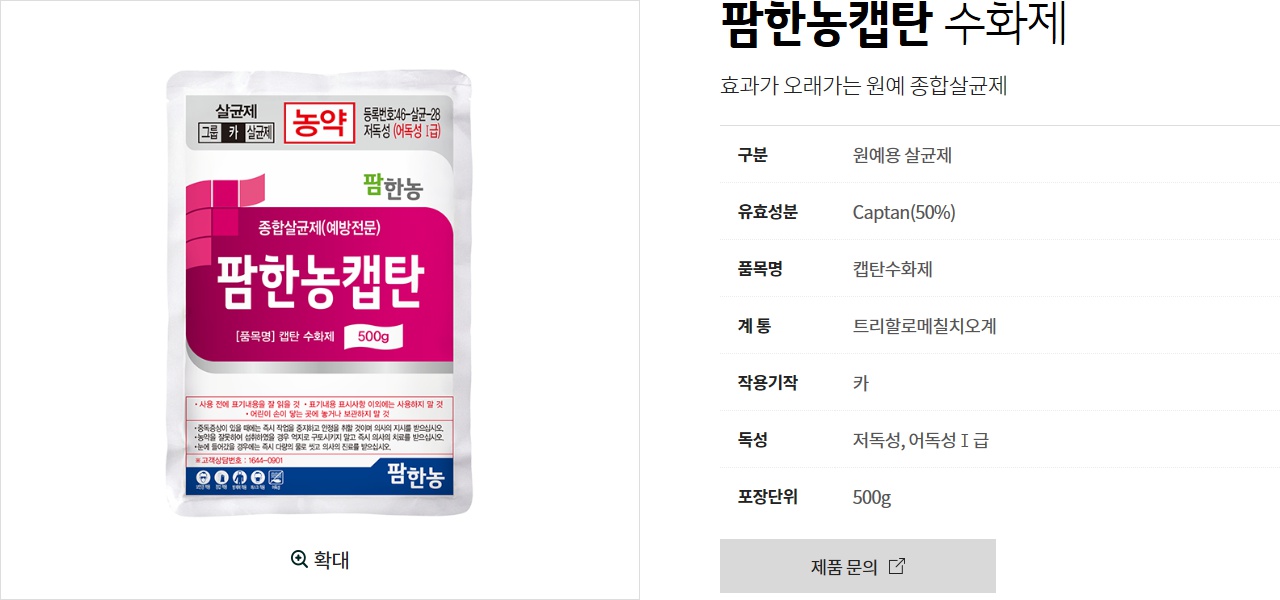Click the subtitle 효과가 오래가는 원예 종합살균제
The width and height of the screenshot is (1280, 600).
(863, 86)
